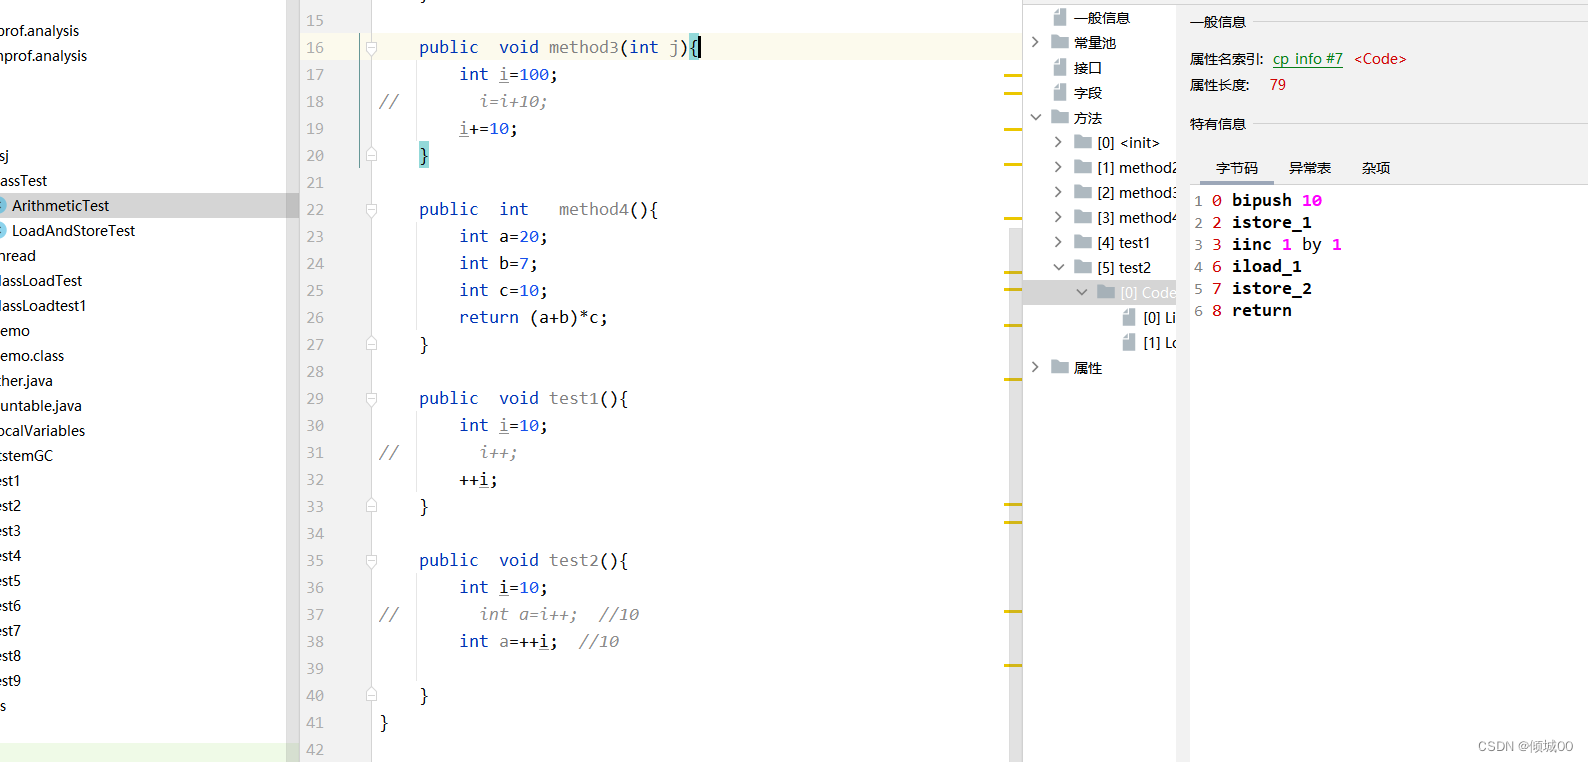Expand the 属性 tree node
This screenshot has height=762, width=1588.
point(1036,367)
